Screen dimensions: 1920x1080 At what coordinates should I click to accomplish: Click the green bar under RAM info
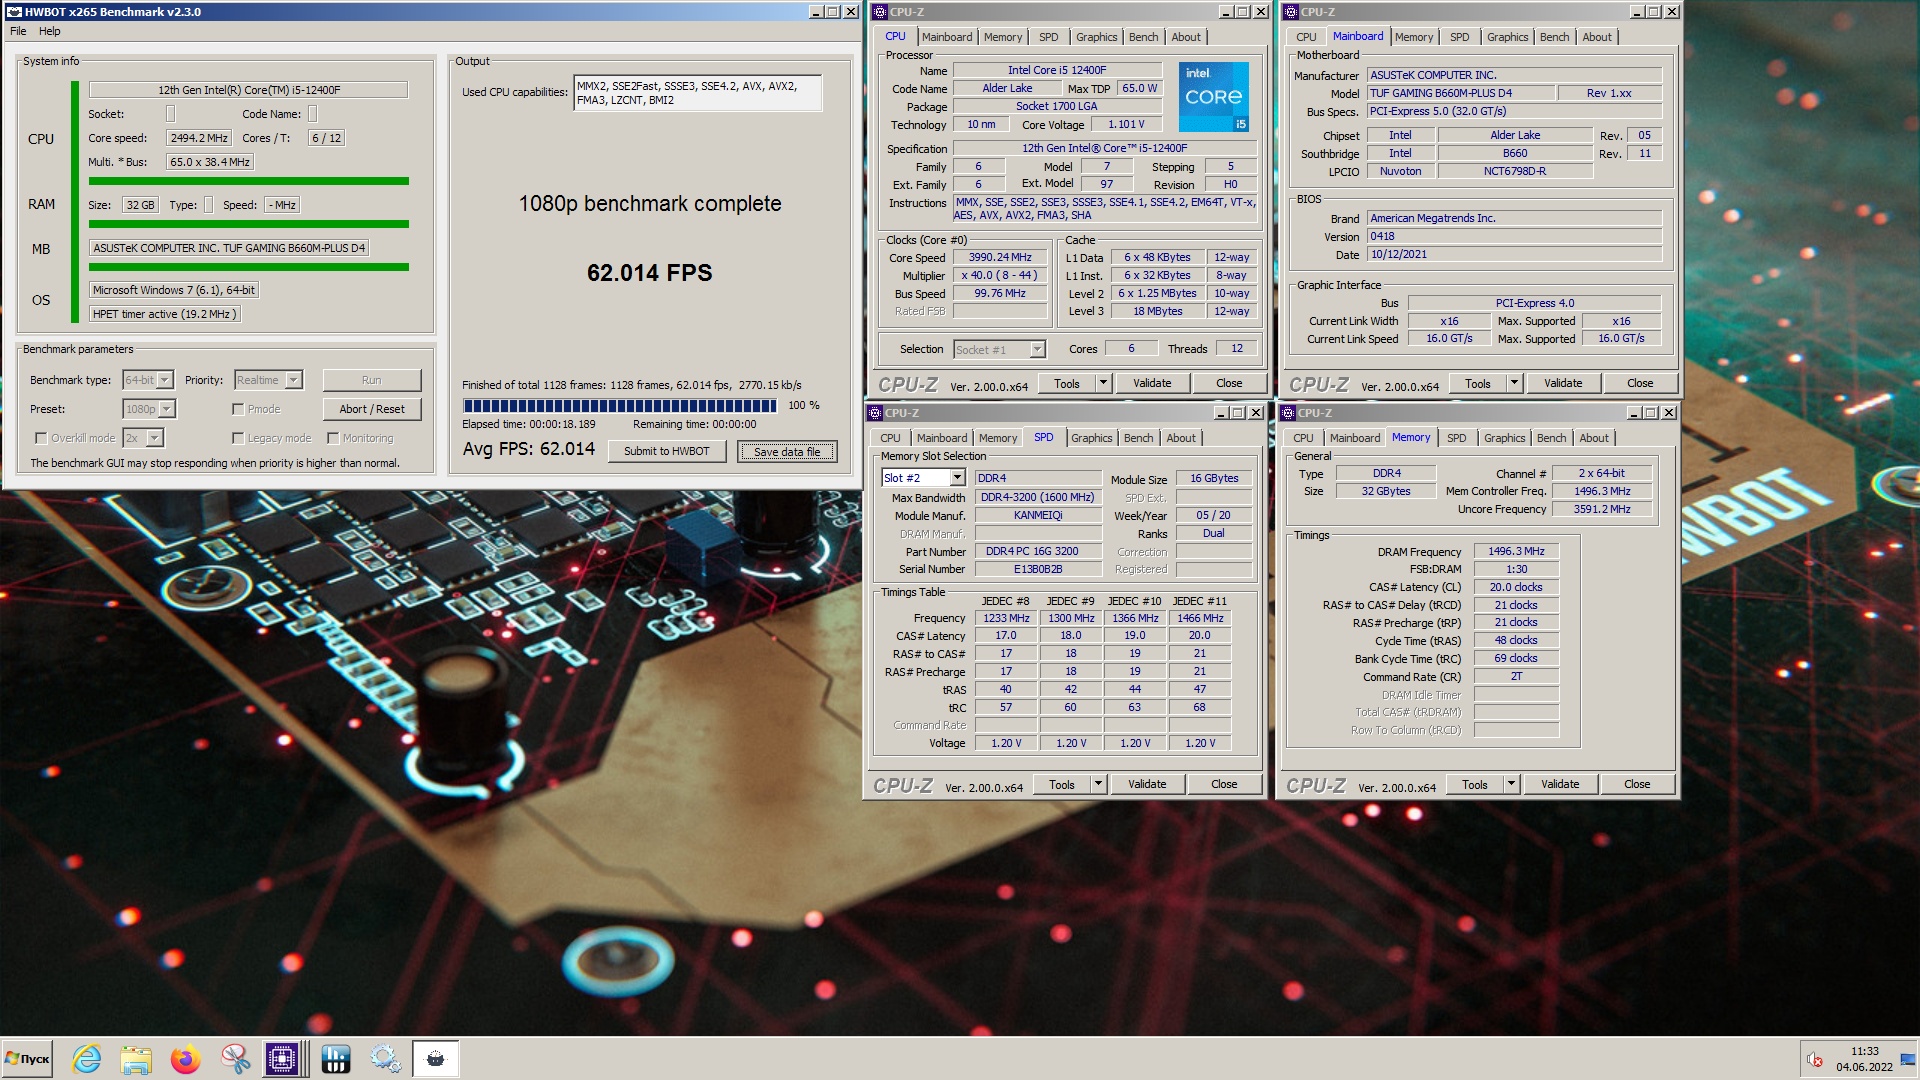248,224
